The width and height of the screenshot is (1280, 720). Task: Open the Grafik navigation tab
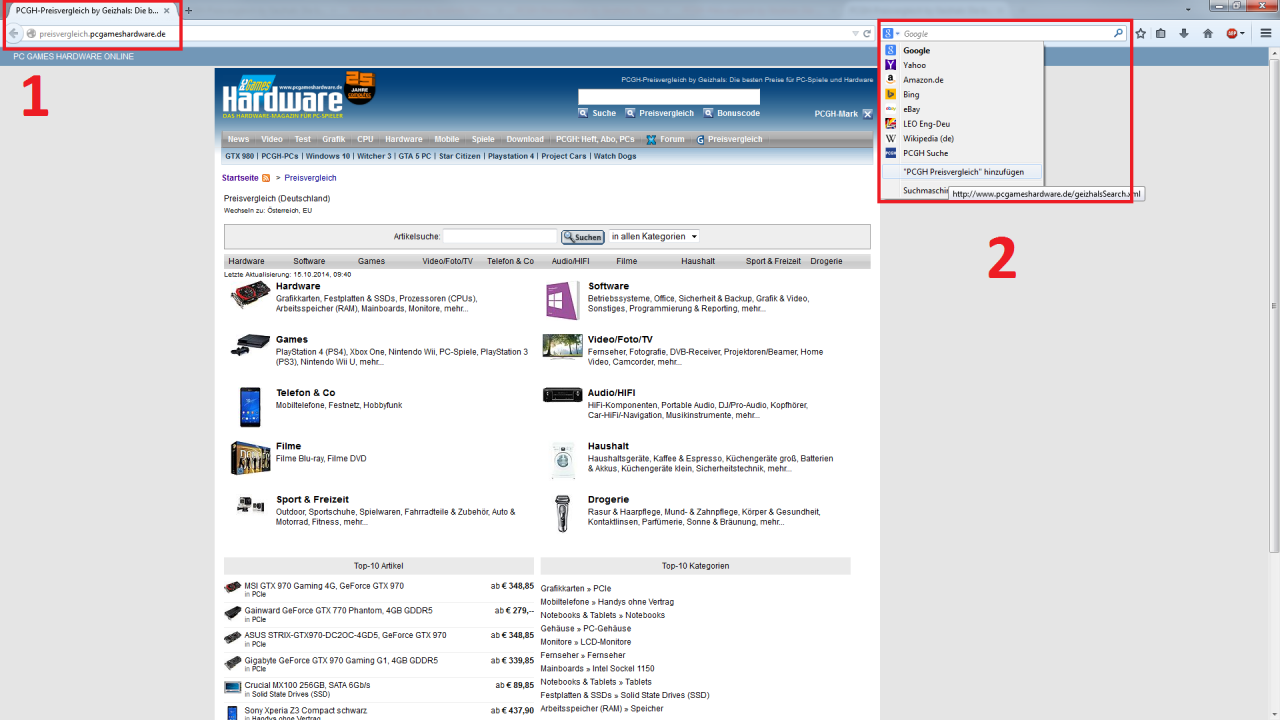tap(333, 139)
